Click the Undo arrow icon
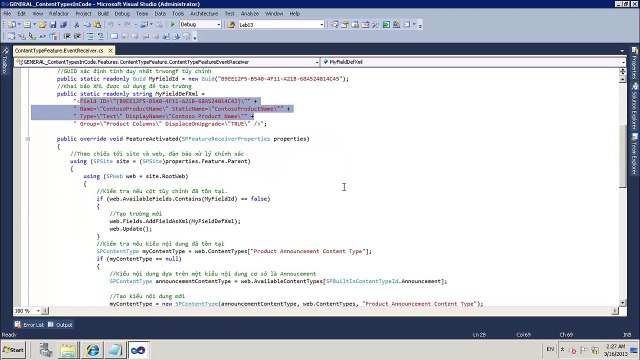 (111, 24)
